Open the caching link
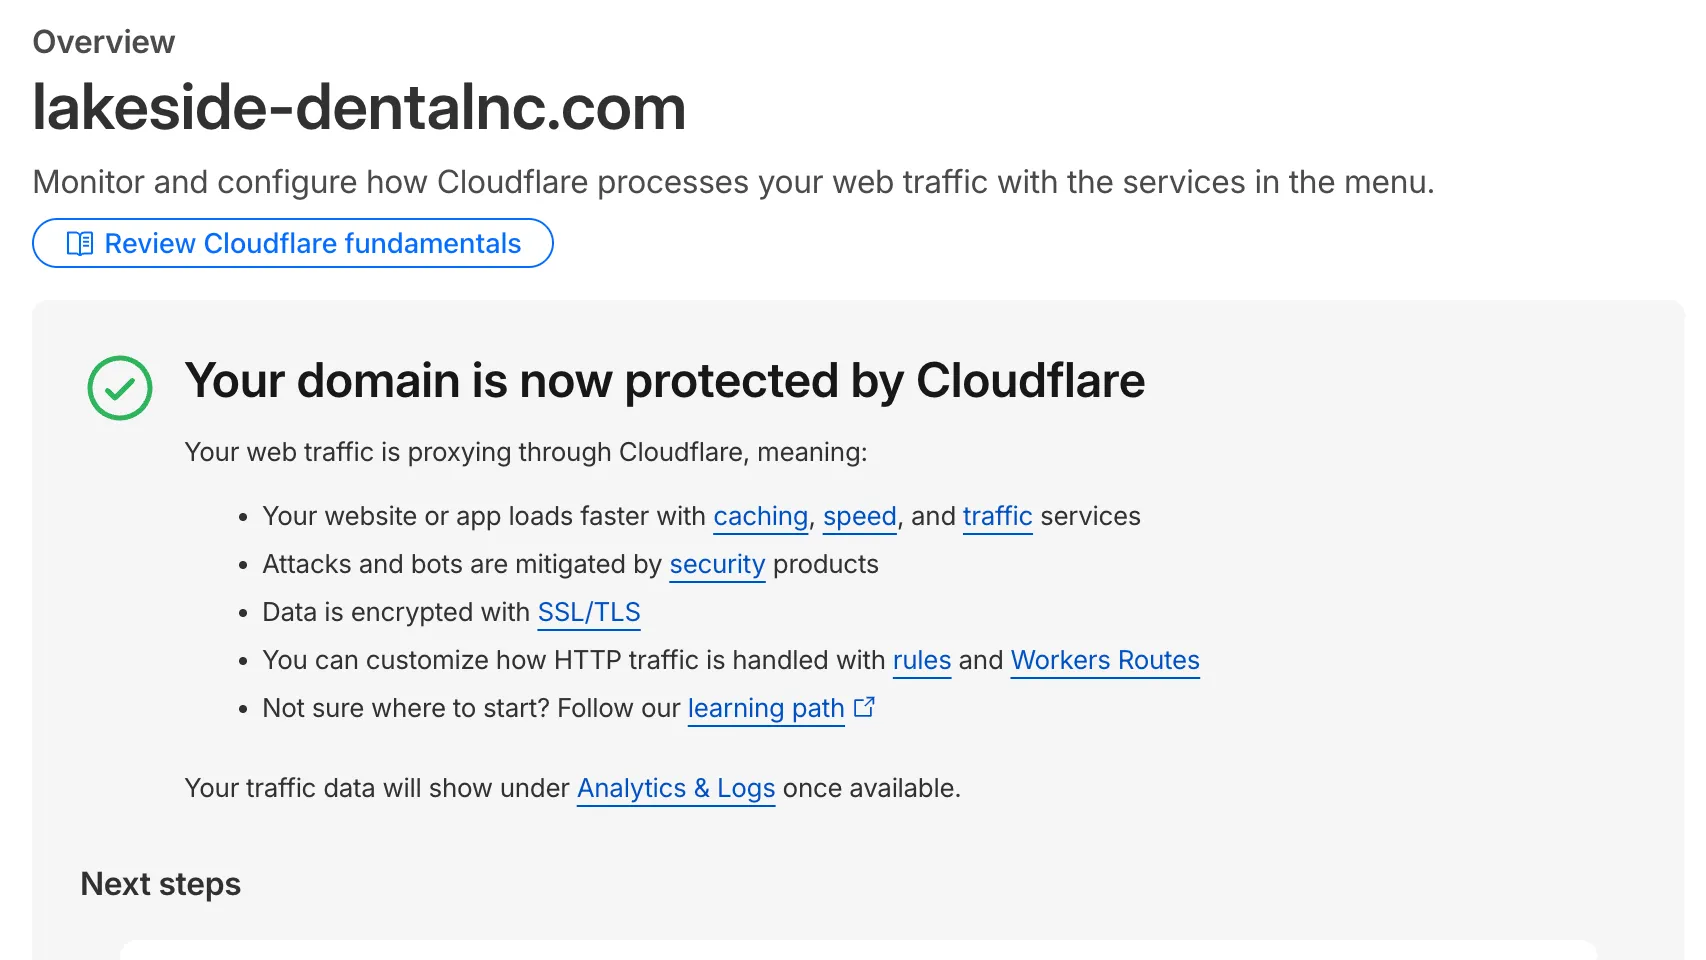The image size is (1706, 960). (760, 516)
